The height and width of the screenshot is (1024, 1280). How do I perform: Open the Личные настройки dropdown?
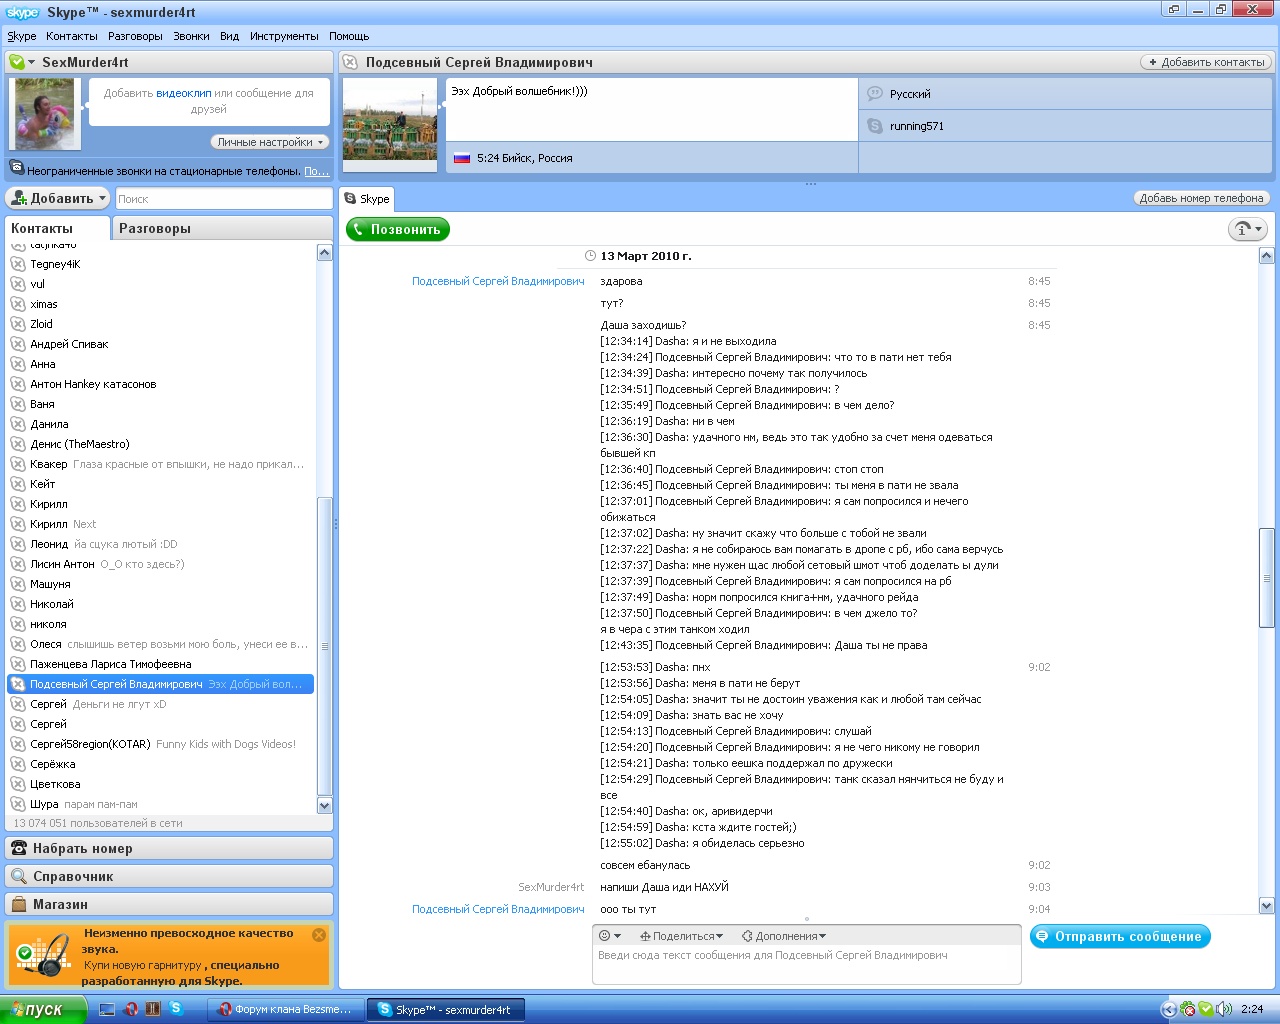click(x=270, y=142)
